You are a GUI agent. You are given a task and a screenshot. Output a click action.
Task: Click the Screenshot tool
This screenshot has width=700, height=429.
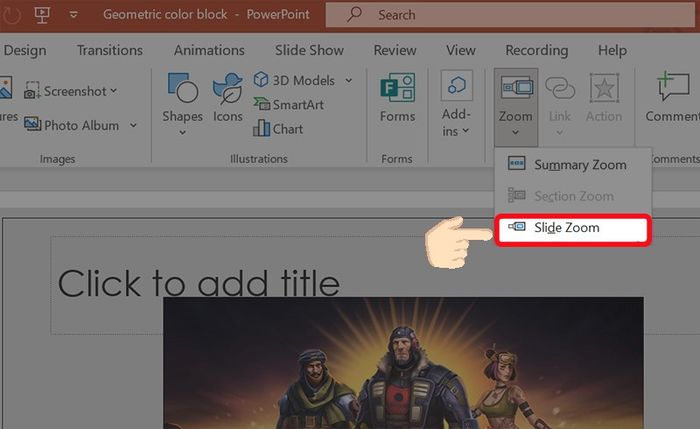click(65, 91)
